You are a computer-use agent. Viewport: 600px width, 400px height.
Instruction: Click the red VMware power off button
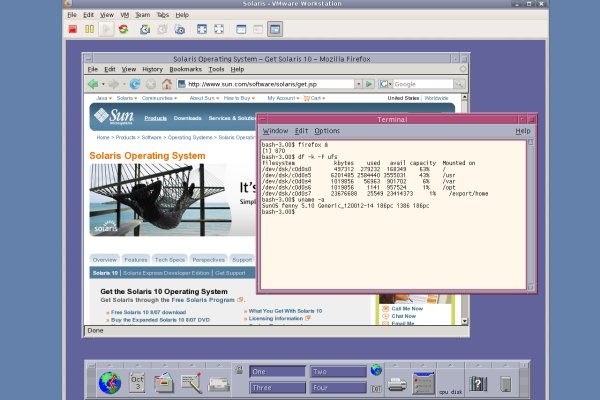(x=73, y=30)
